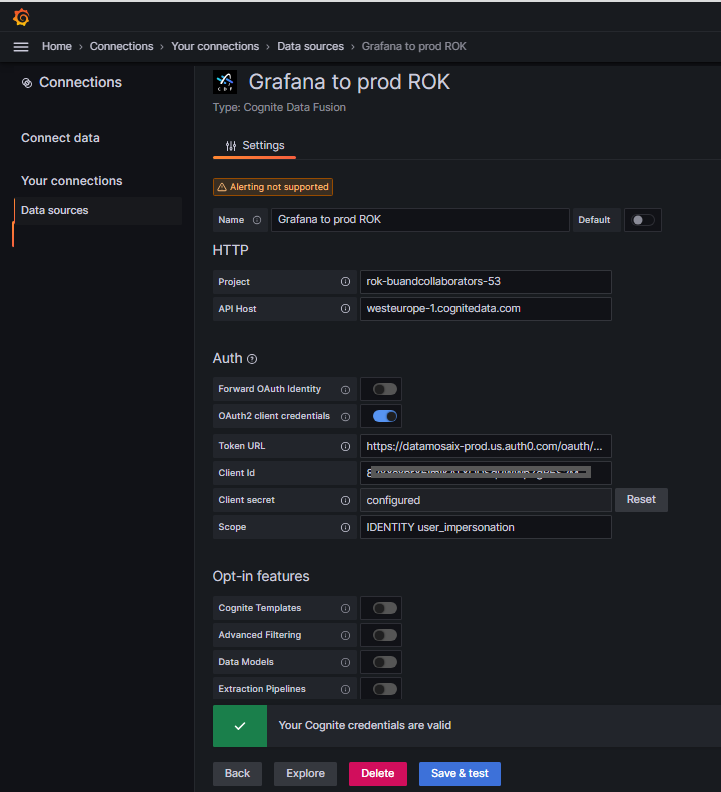Click the Grafana logo icon
Viewport: 721px width, 792px height.
pos(21,17)
